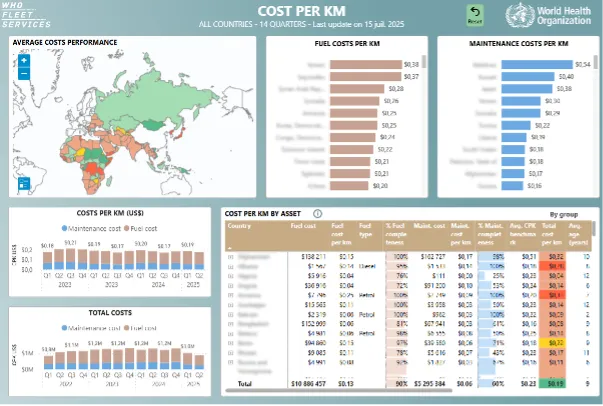Image resolution: width=603 pixels, height=406 pixels.
Task: Expand the table row with fuel cost $9 085
Action: click(x=231, y=353)
